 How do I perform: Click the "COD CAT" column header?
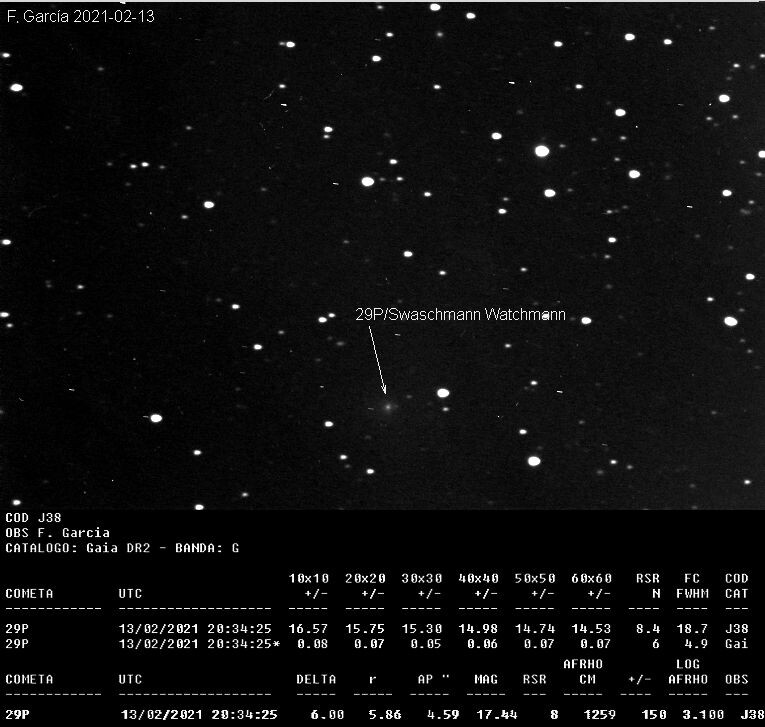(737, 586)
